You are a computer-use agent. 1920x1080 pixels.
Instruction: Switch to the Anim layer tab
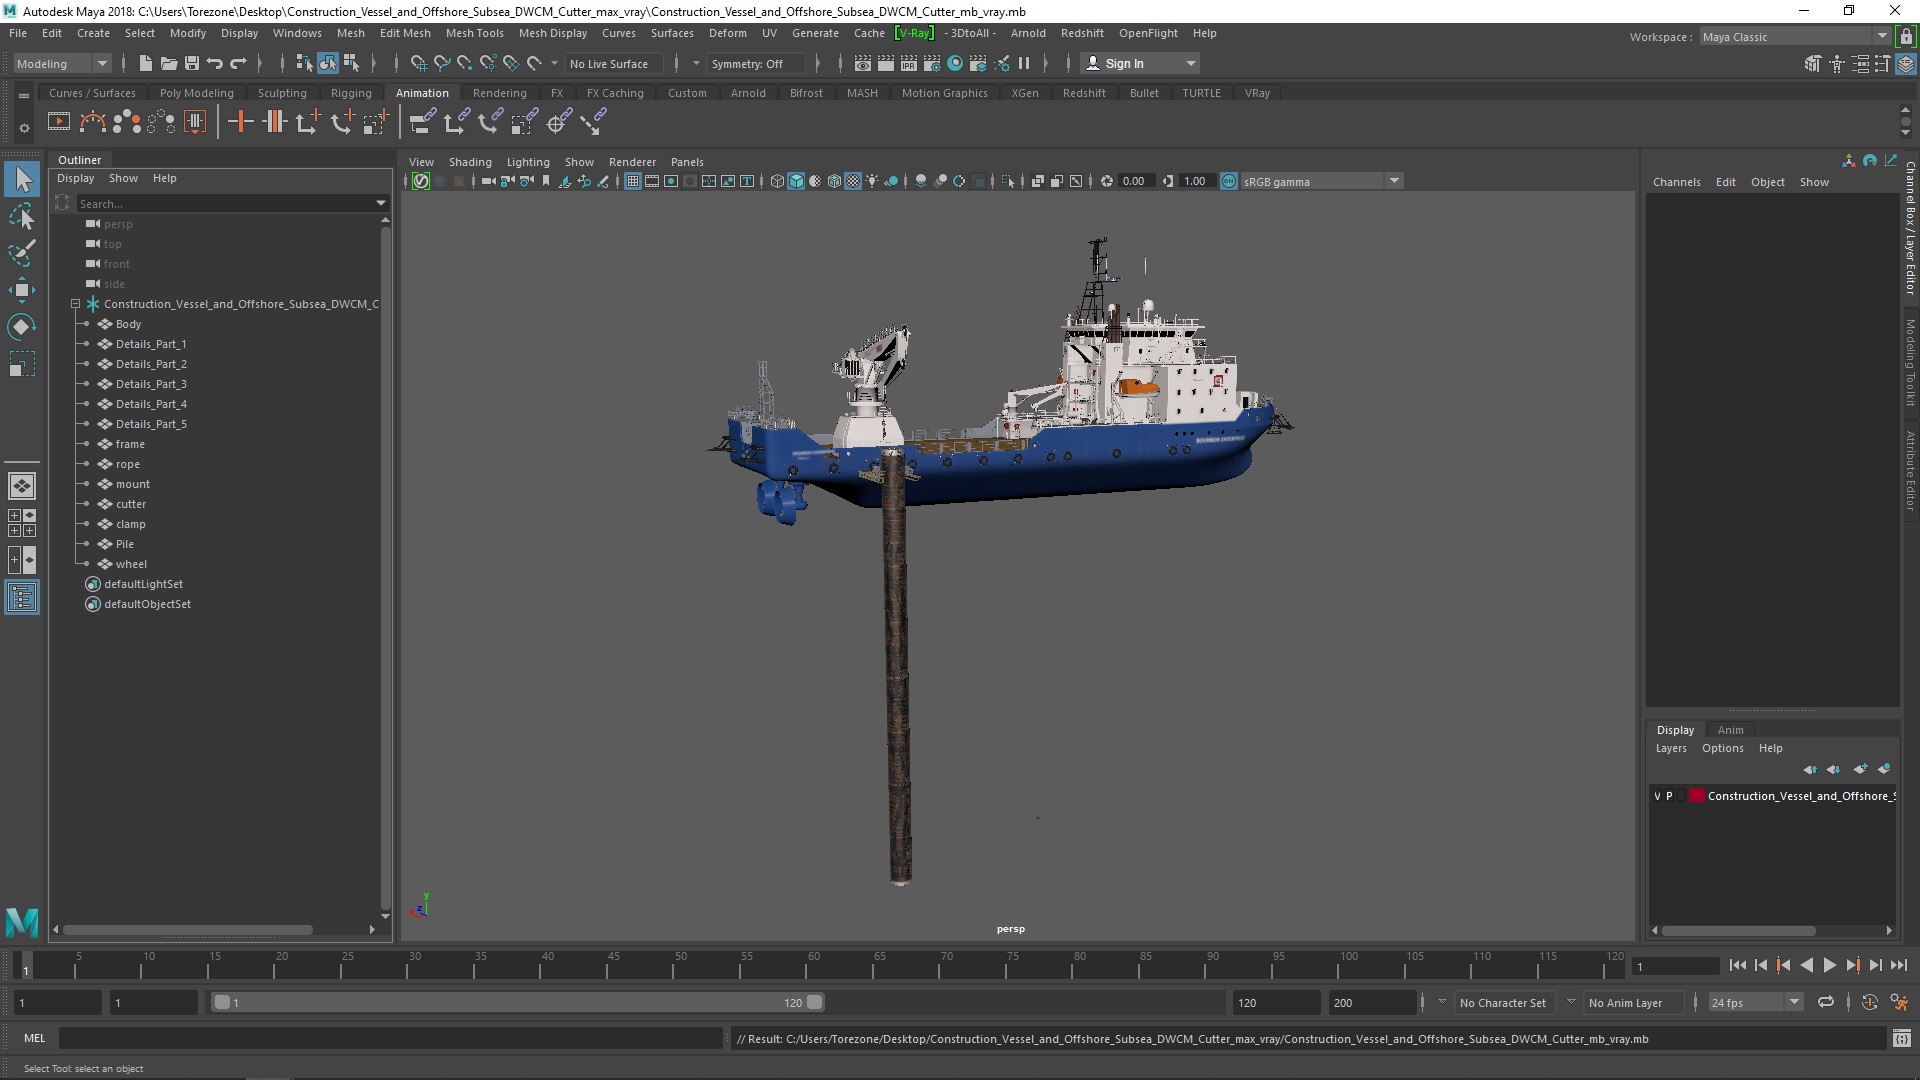(x=1730, y=730)
